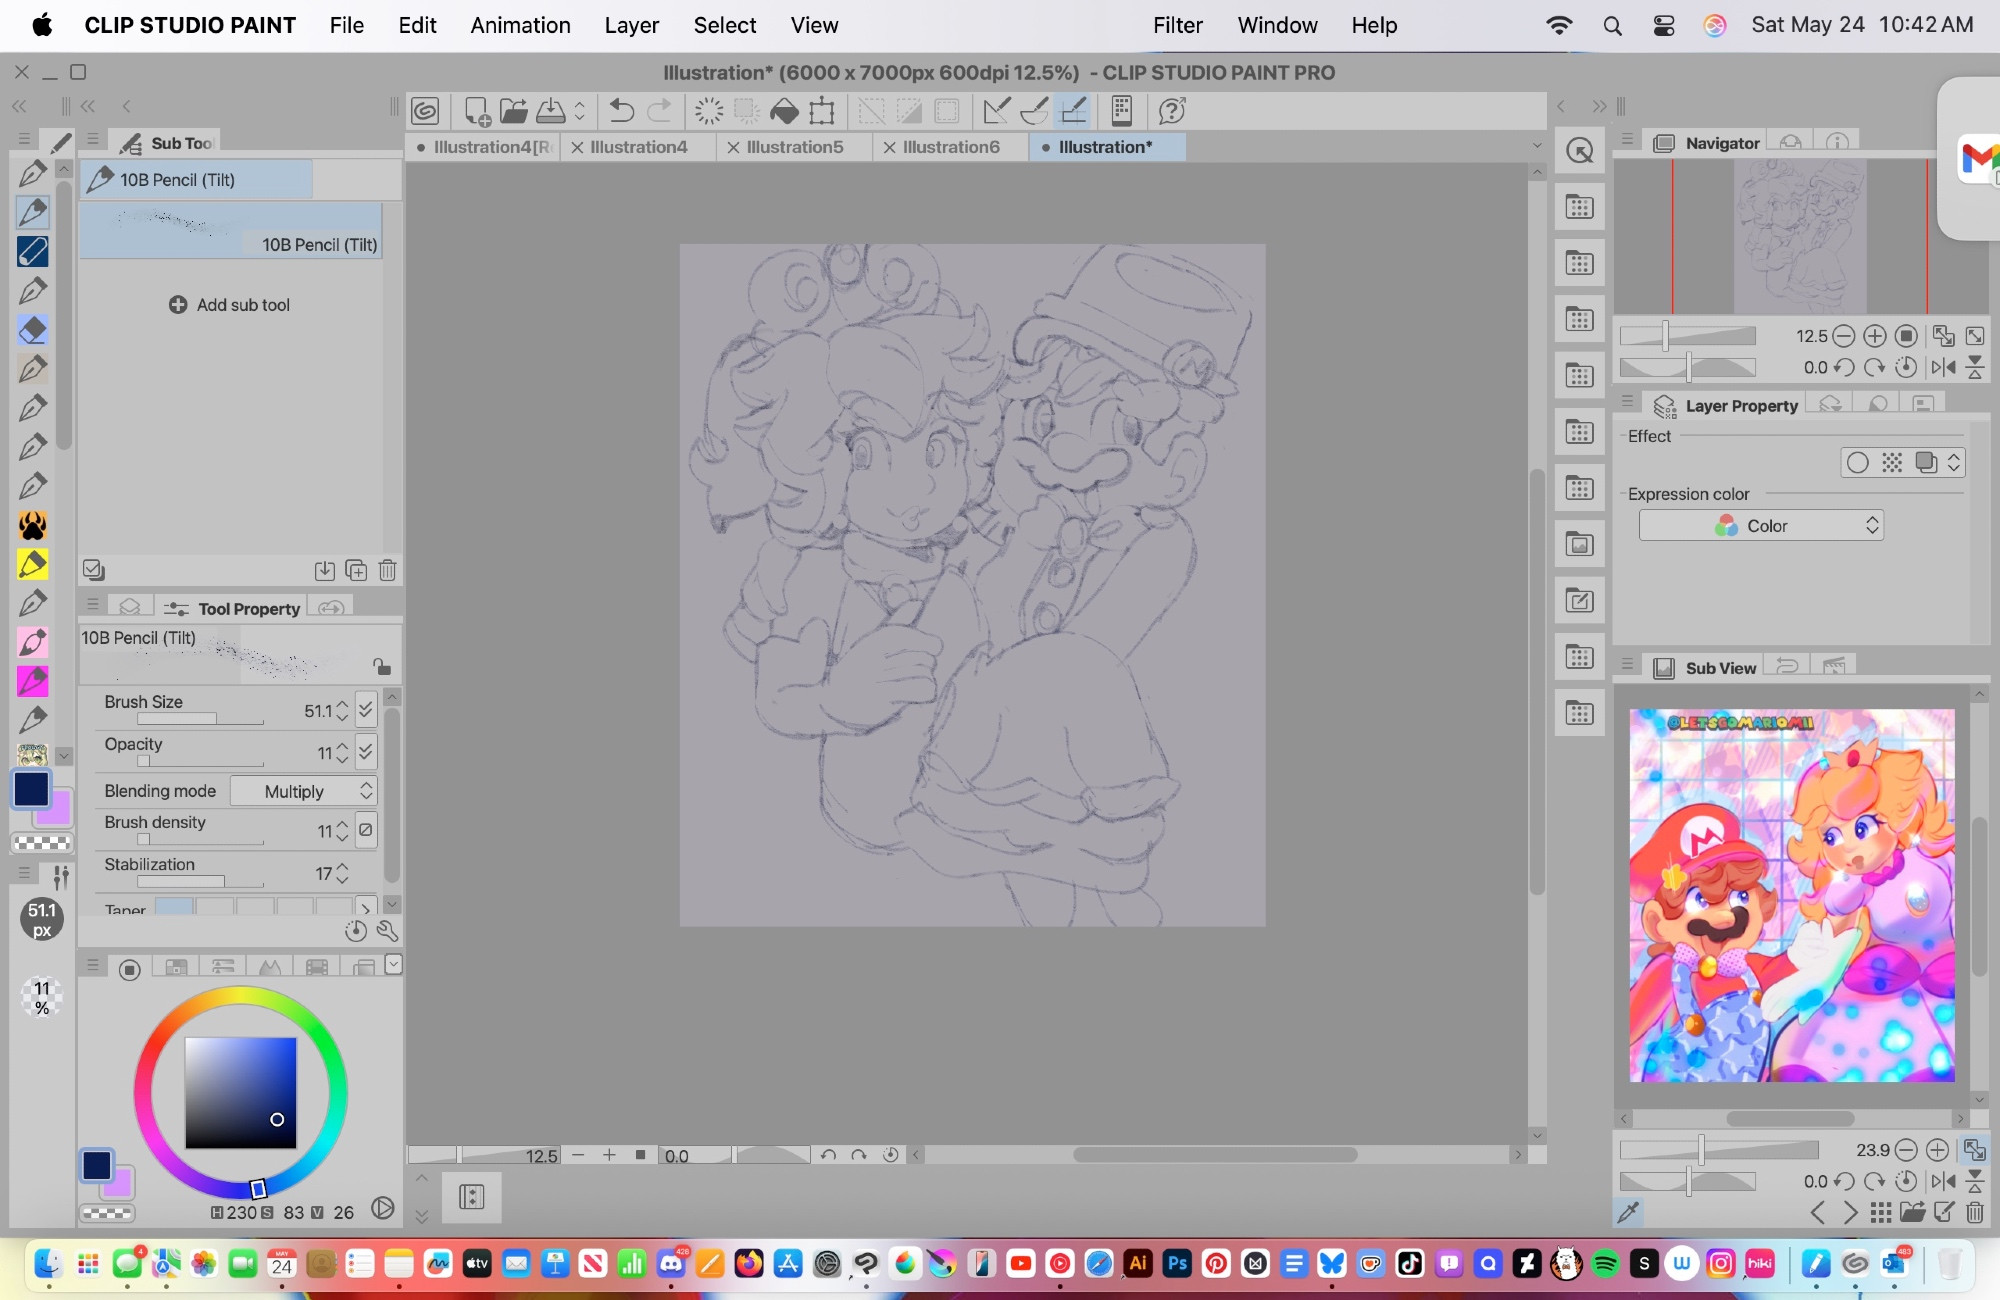
Task: Click the Open file folder icon
Action: click(514, 111)
